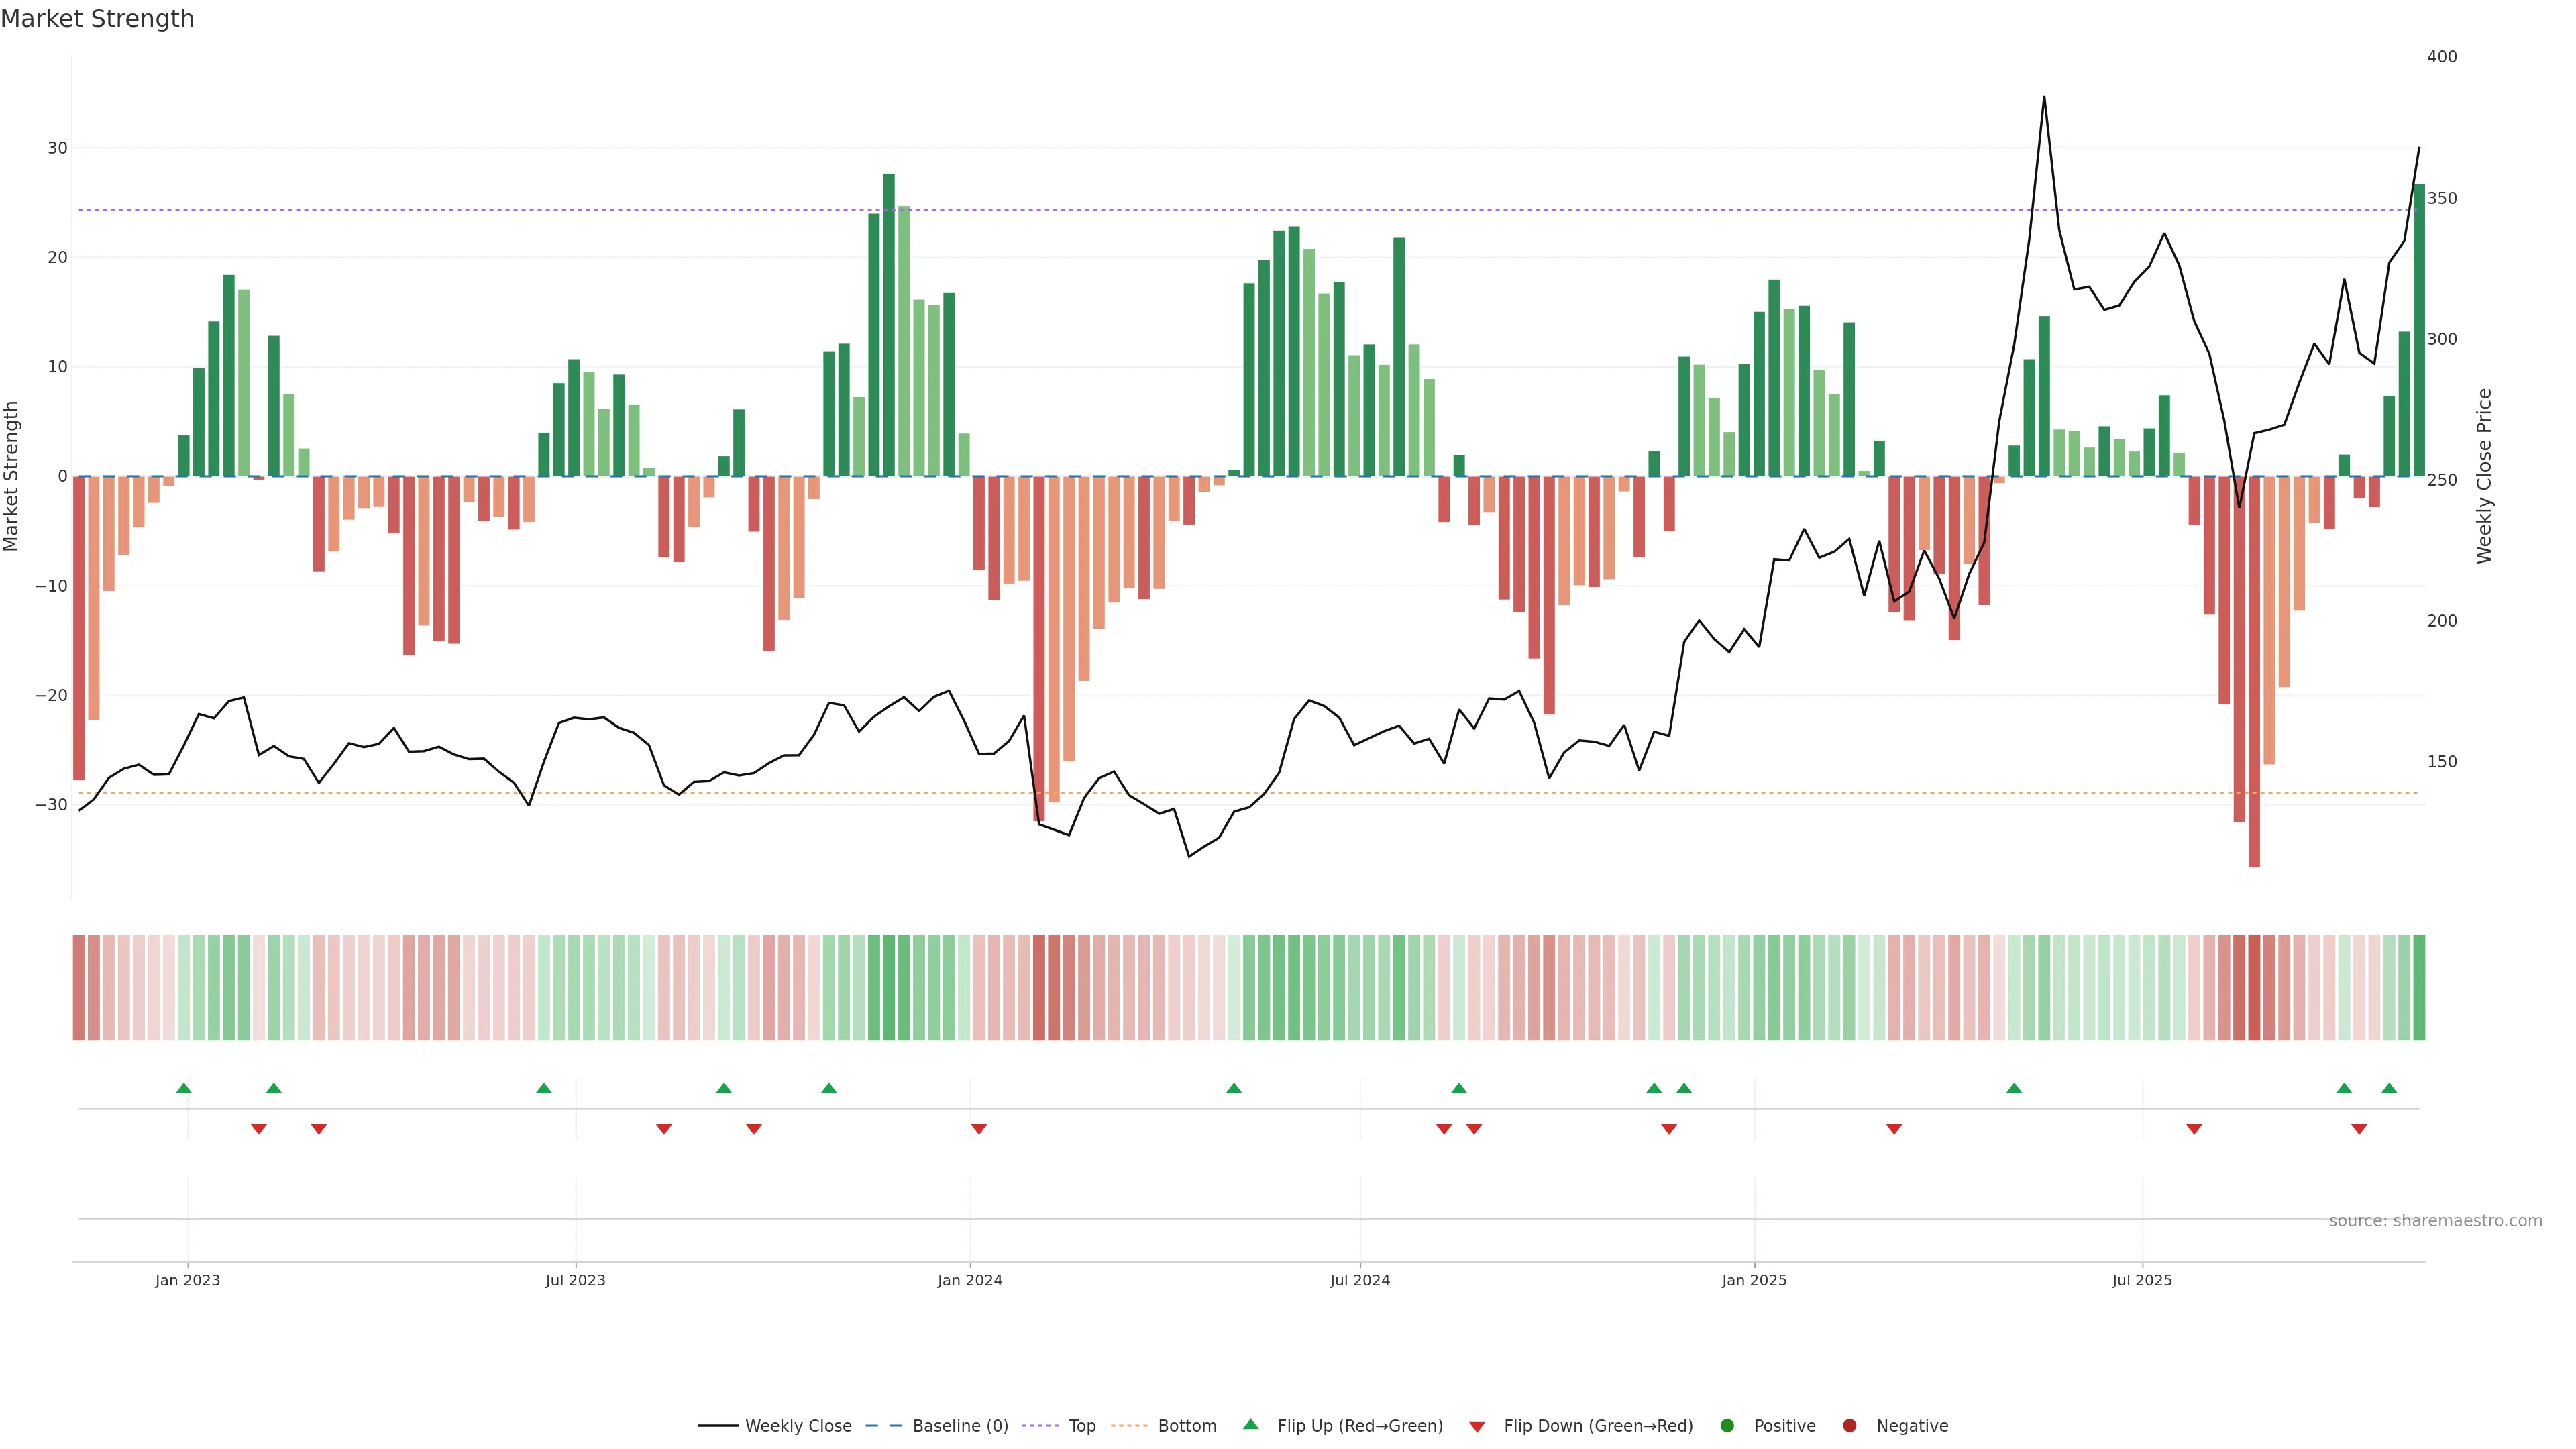Click the red flip-down marker at Jan 2024
2576x1449 pixels.
pyautogui.click(x=979, y=1129)
